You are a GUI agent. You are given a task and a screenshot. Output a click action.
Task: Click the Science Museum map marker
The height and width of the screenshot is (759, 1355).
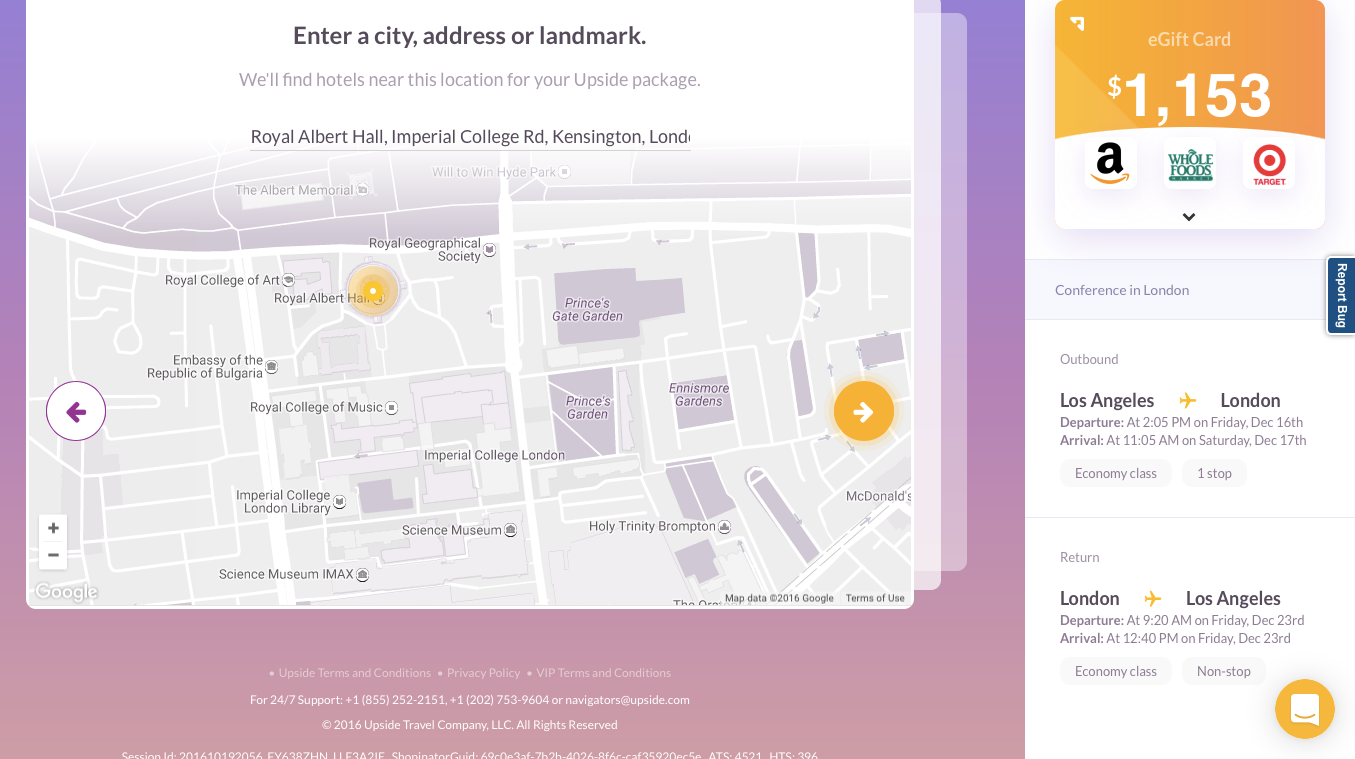511,530
